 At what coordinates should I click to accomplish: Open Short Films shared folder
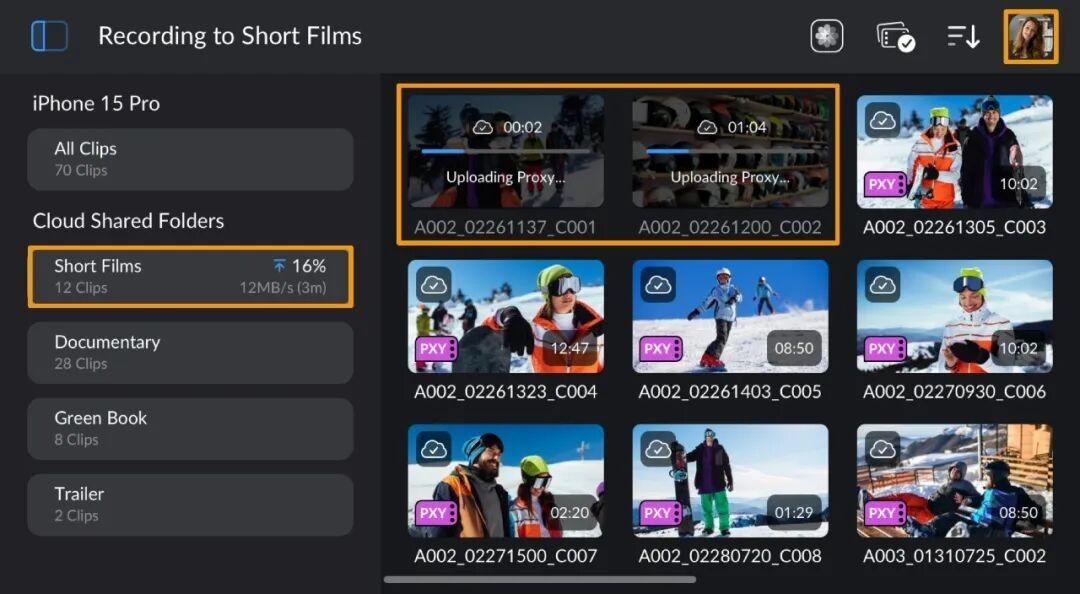pos(190,276)
